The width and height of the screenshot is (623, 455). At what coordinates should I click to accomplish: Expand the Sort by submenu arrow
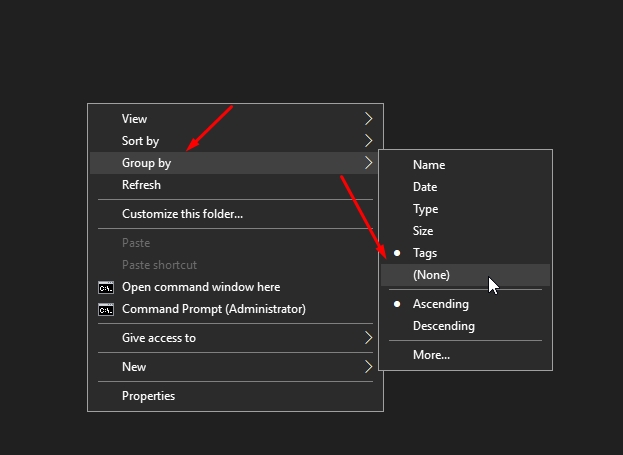[x=369, y=141]
